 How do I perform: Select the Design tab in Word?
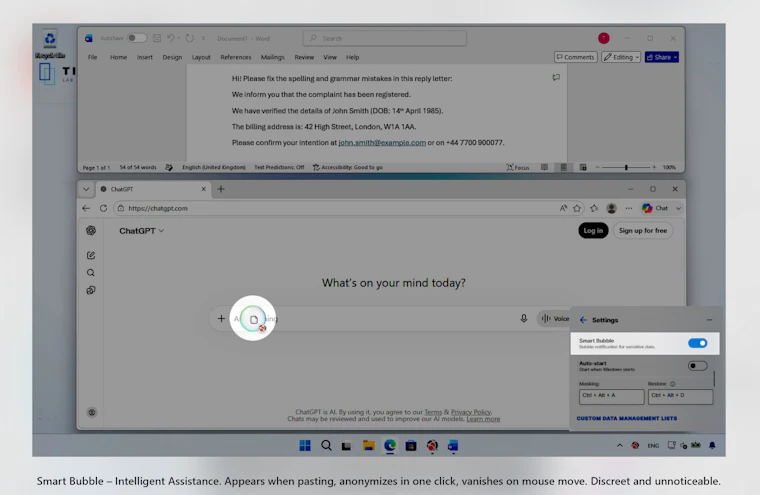172,57
